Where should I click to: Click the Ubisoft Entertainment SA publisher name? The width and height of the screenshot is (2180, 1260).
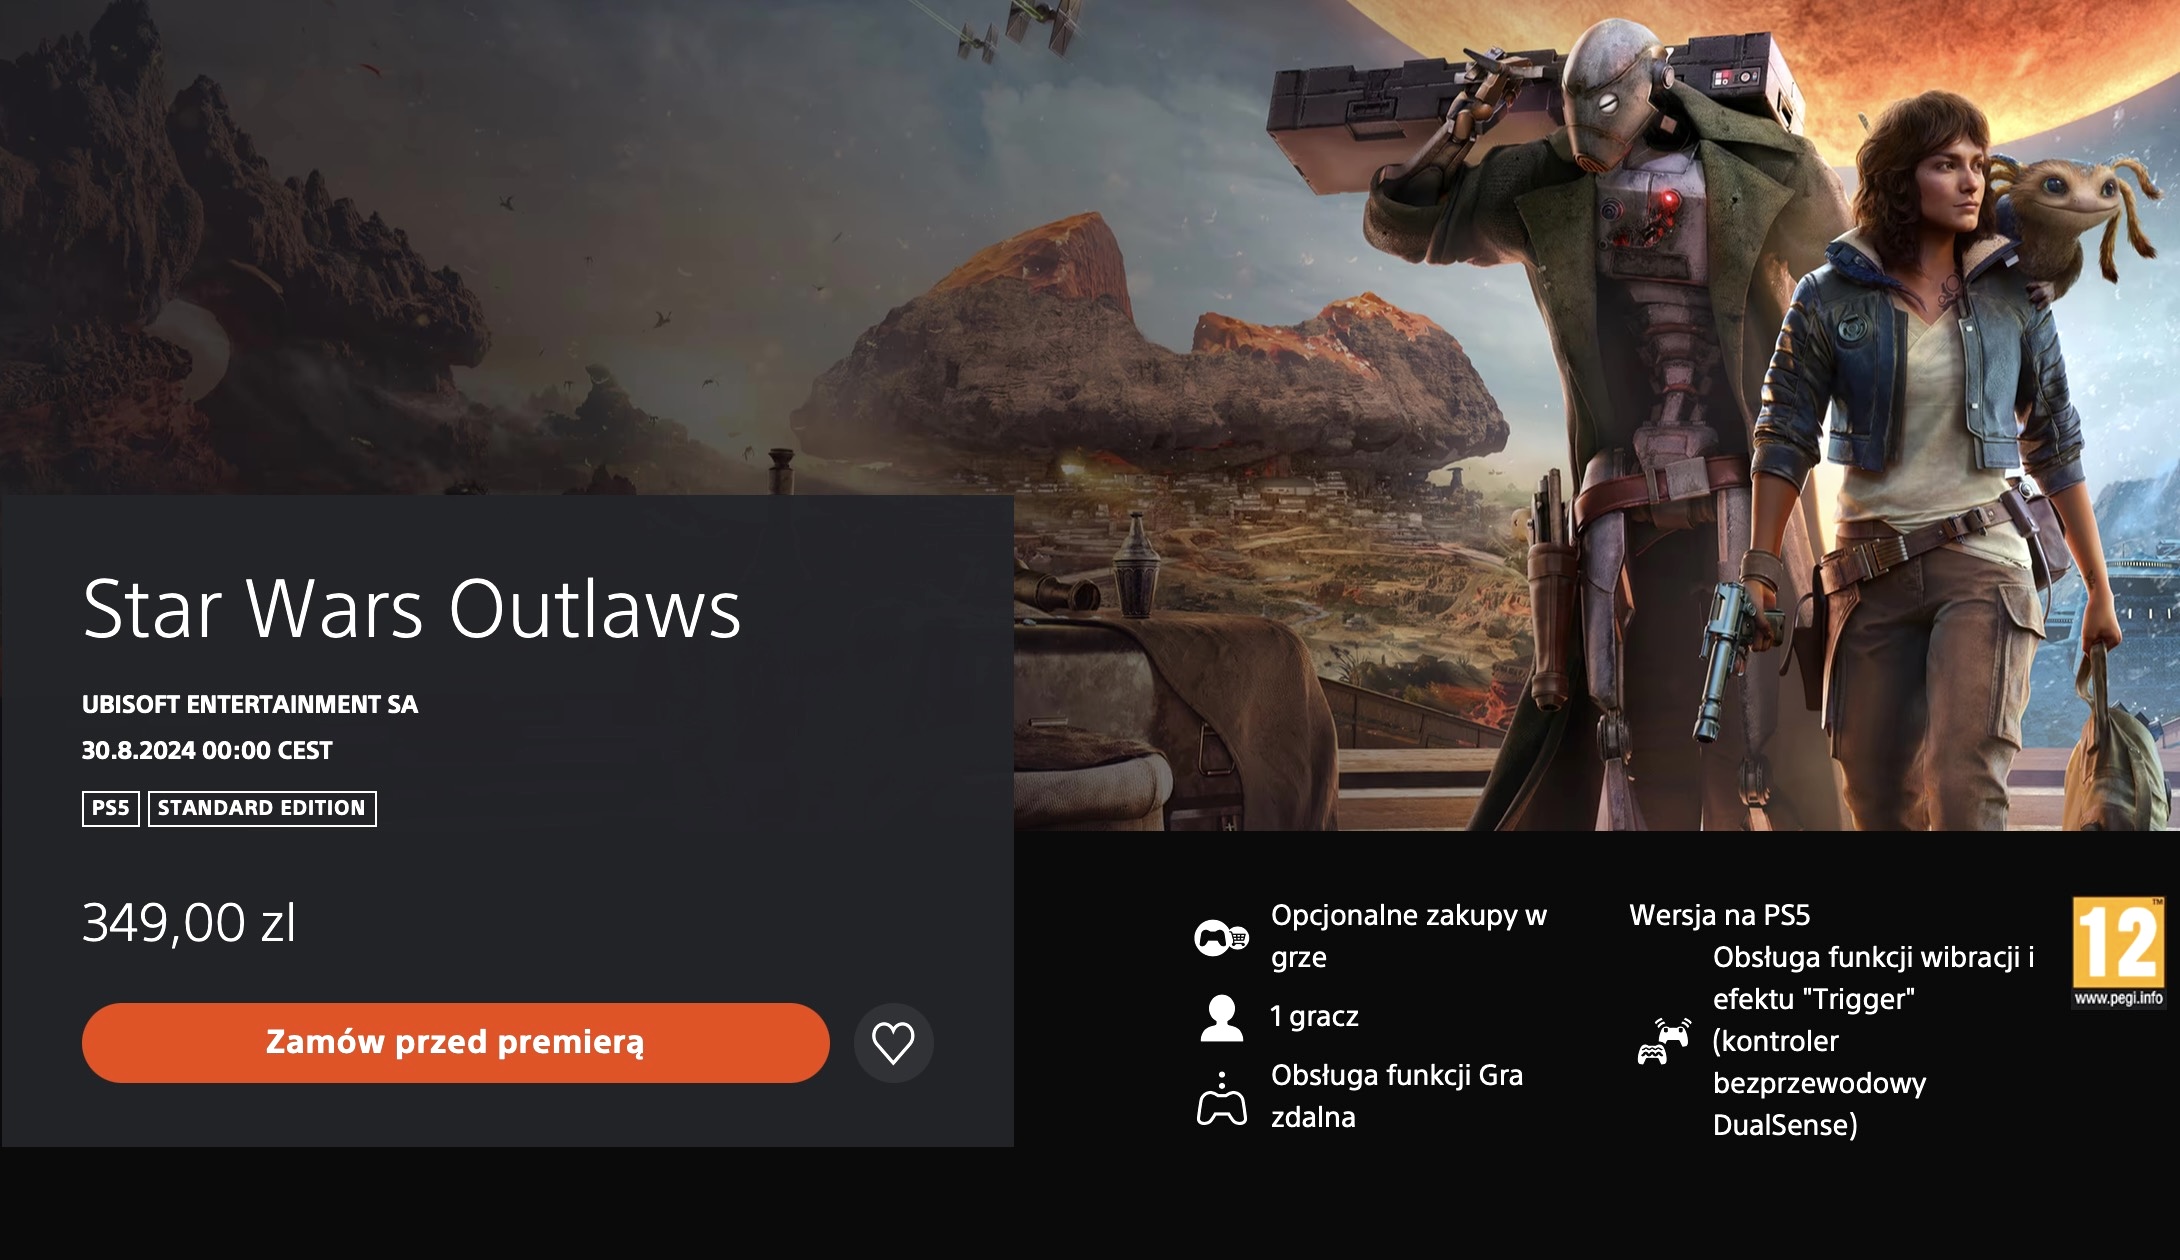[x=250, y=704]
